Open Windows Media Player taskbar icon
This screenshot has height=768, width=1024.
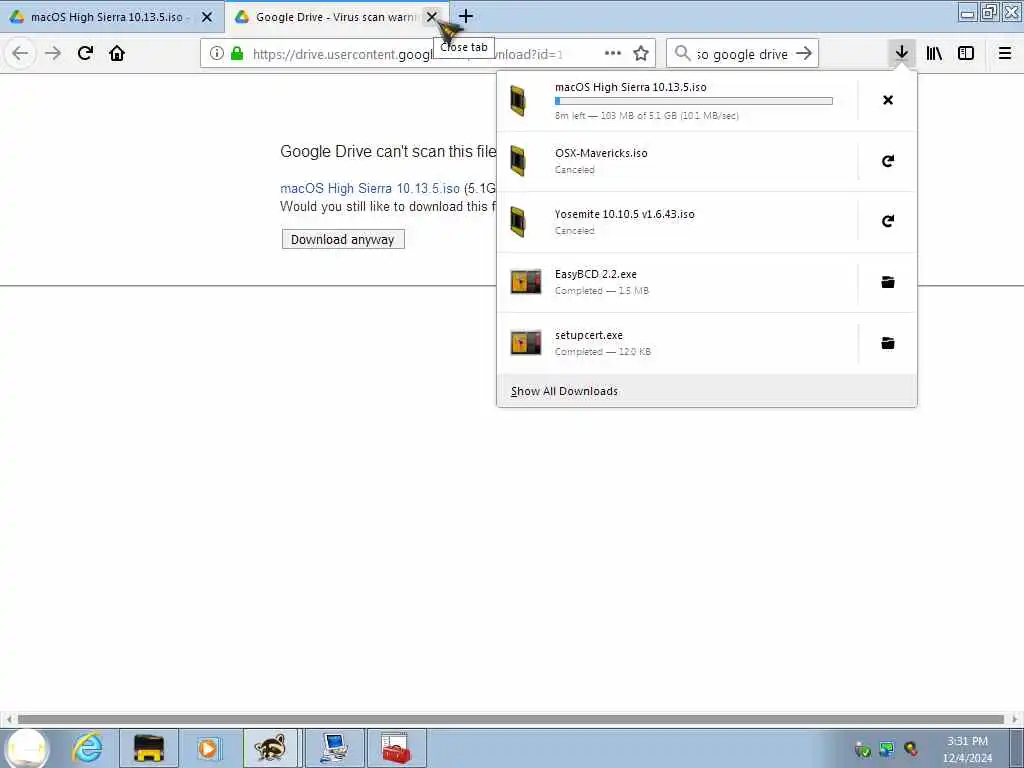coord(208,748)
